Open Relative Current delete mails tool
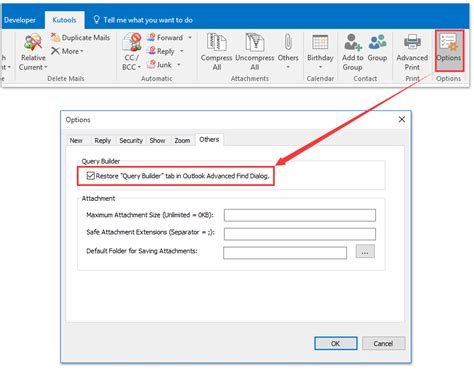The image size is (474, 369). (33, 52)
